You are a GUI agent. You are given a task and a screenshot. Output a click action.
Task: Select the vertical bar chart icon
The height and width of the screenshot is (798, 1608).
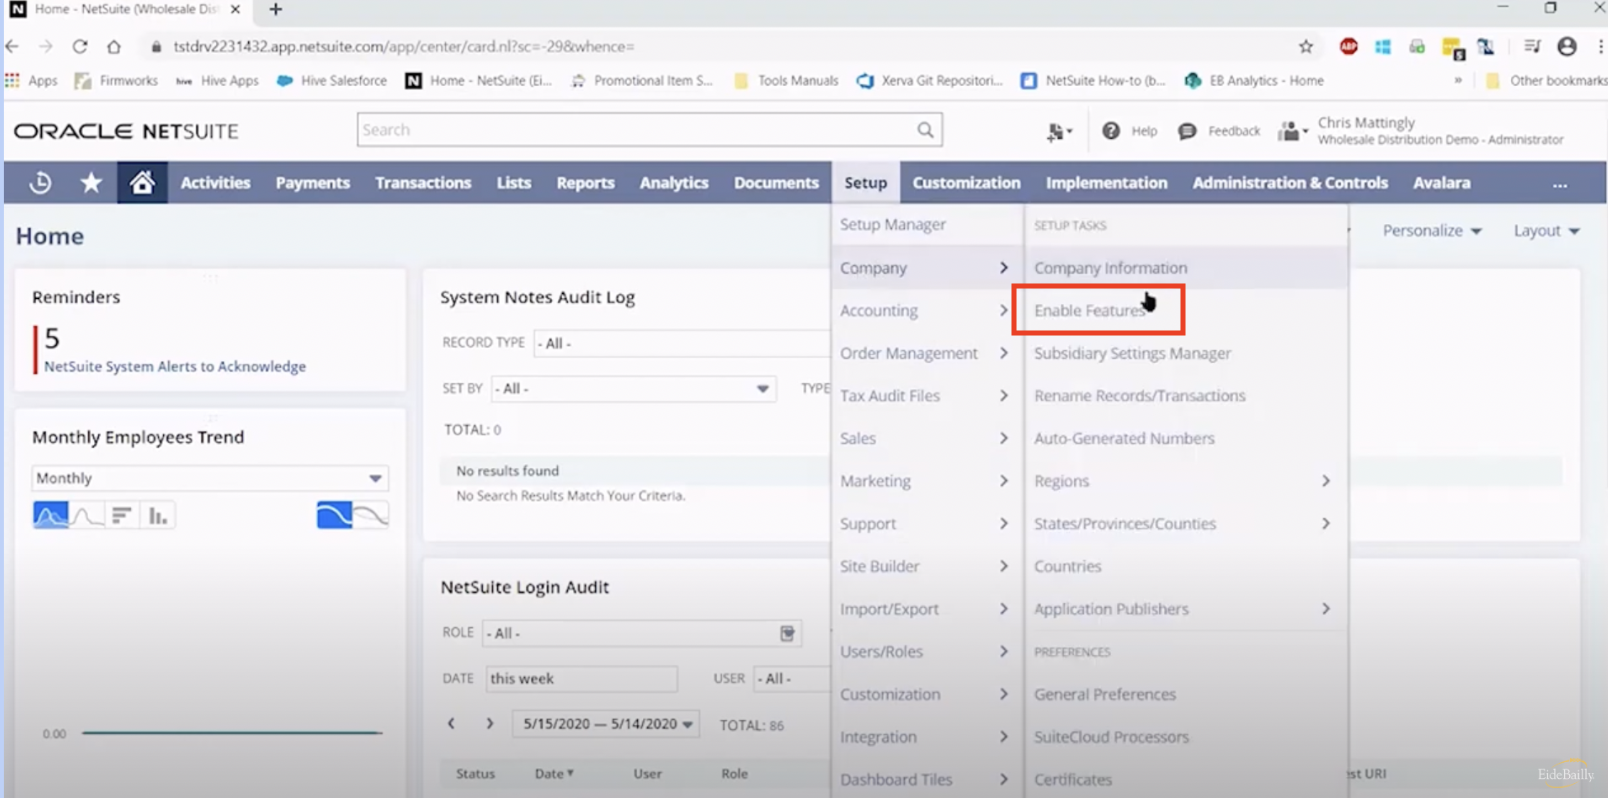(x=158, y=515)
